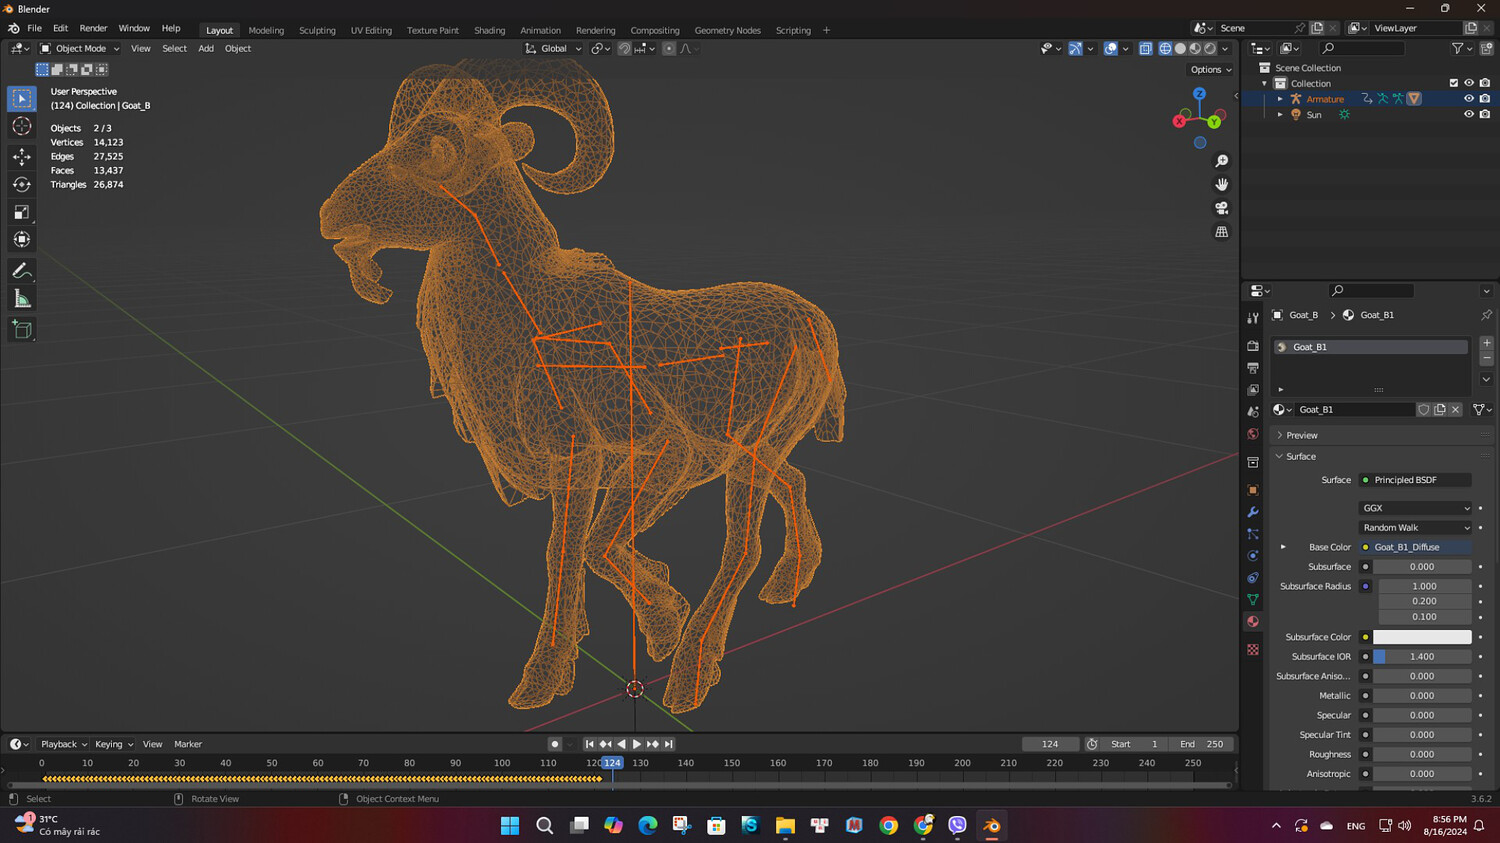Switch to Rendered viewport shading
Viewport: 1500px width, 843px height.
pyautogui.click(x=1210, y=48)
